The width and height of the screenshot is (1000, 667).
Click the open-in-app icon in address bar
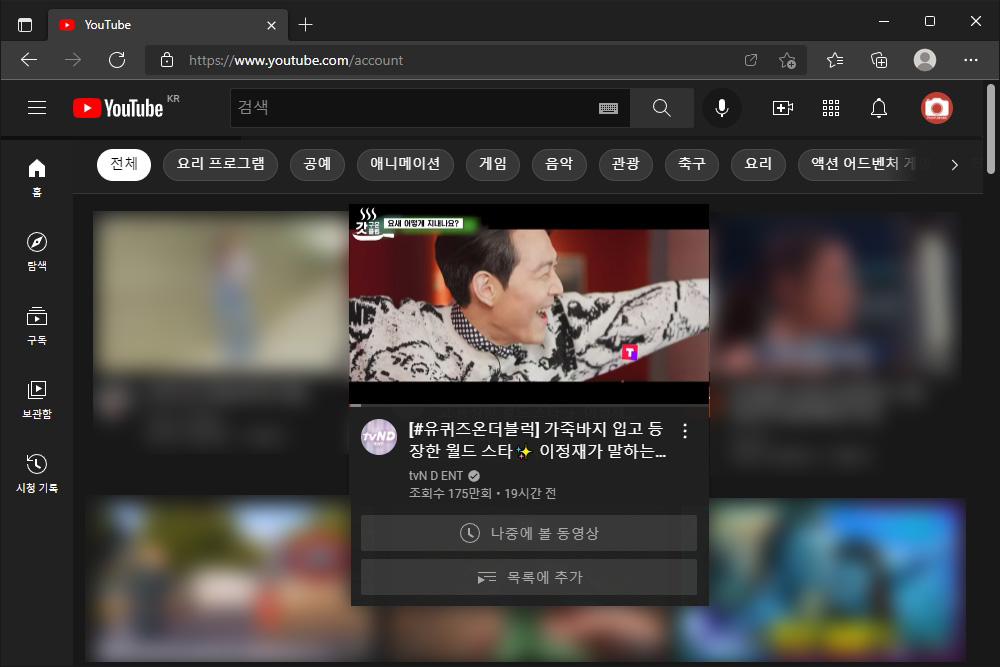(751, 60)
